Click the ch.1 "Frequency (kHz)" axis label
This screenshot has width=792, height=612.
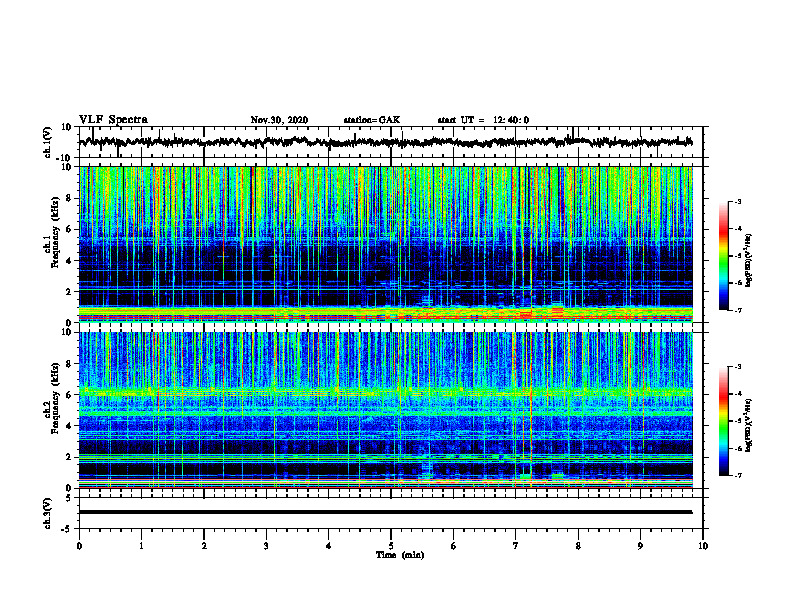click(55, 233)
